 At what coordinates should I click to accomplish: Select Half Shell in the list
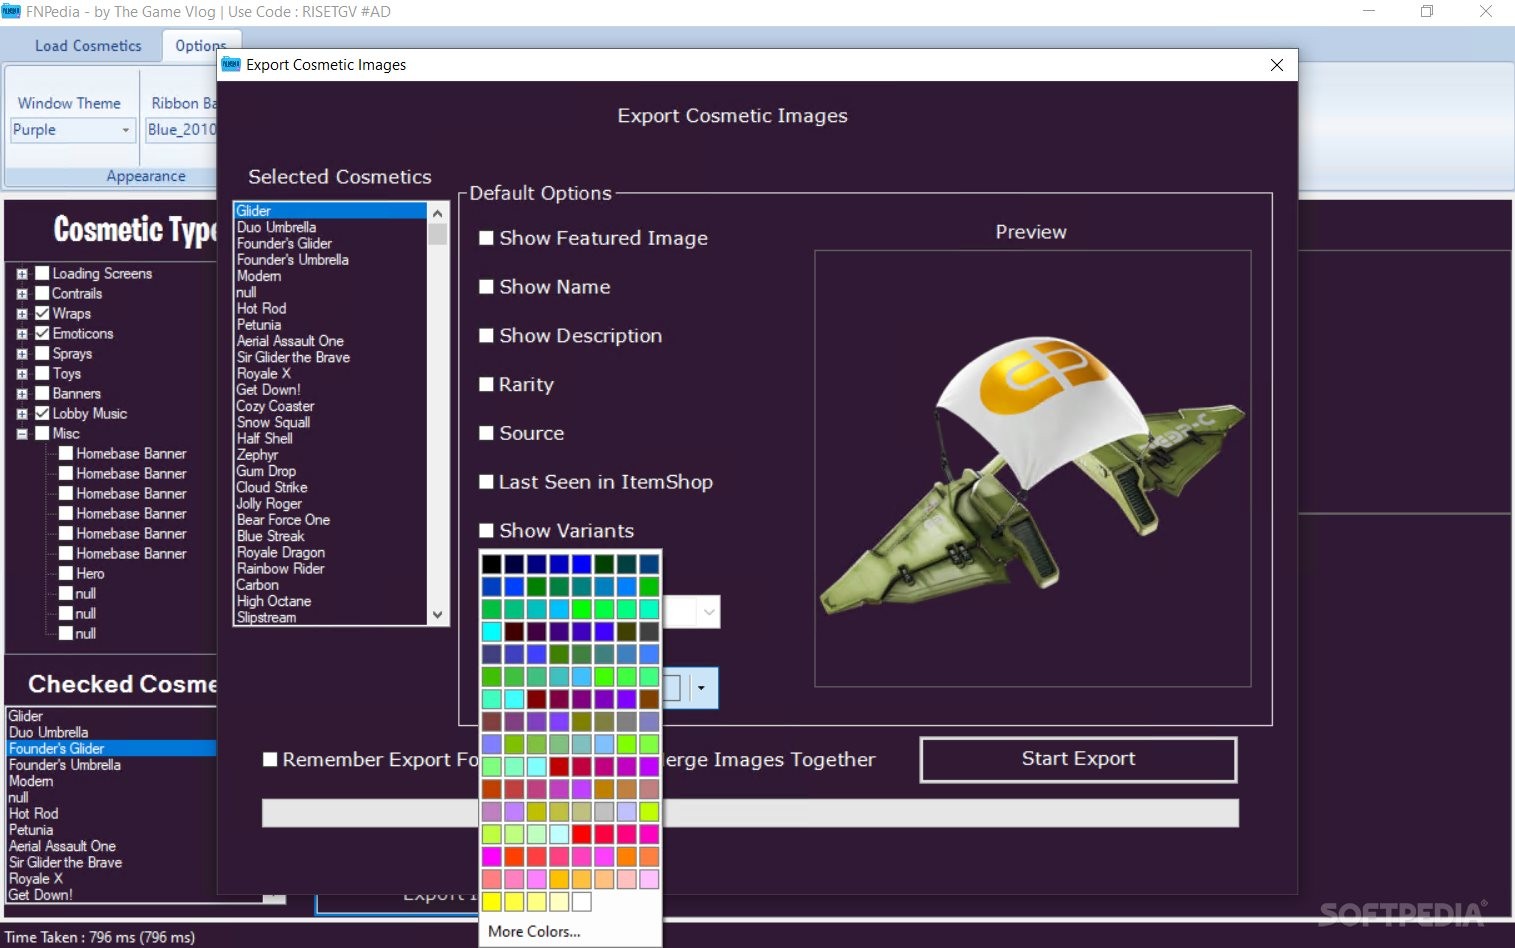(264, 439)
